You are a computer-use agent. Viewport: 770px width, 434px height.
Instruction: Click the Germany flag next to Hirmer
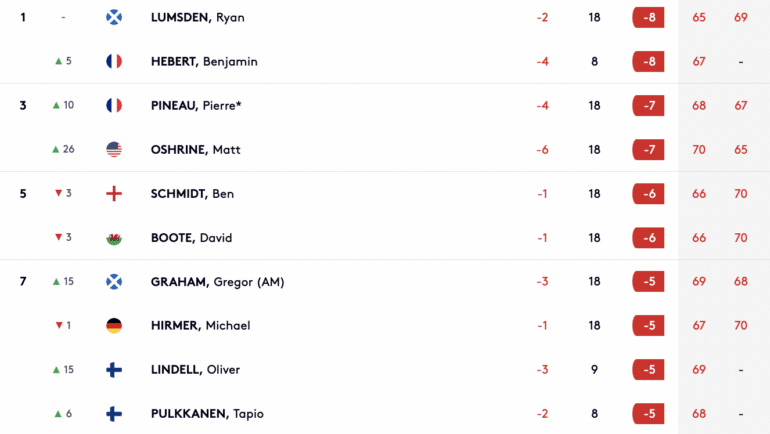114,326
